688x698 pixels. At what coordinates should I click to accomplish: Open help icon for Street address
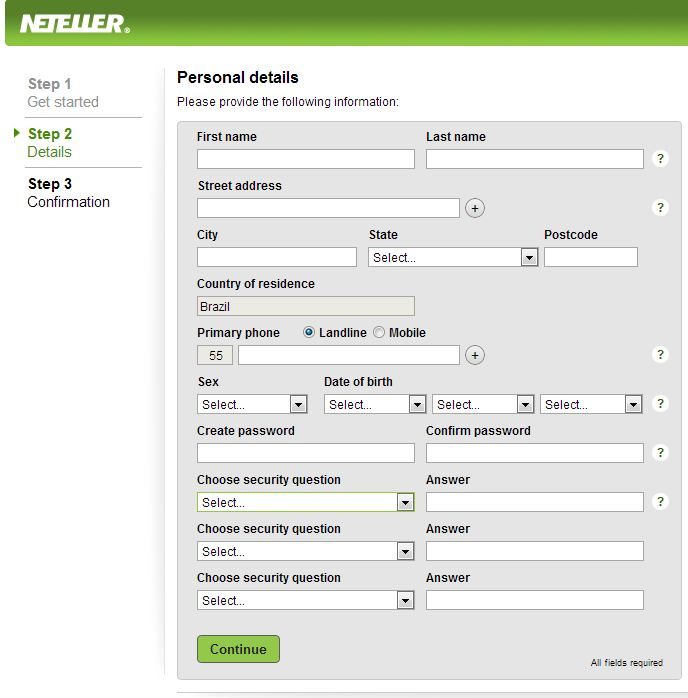pyautogui.click(x=660, y=207)
